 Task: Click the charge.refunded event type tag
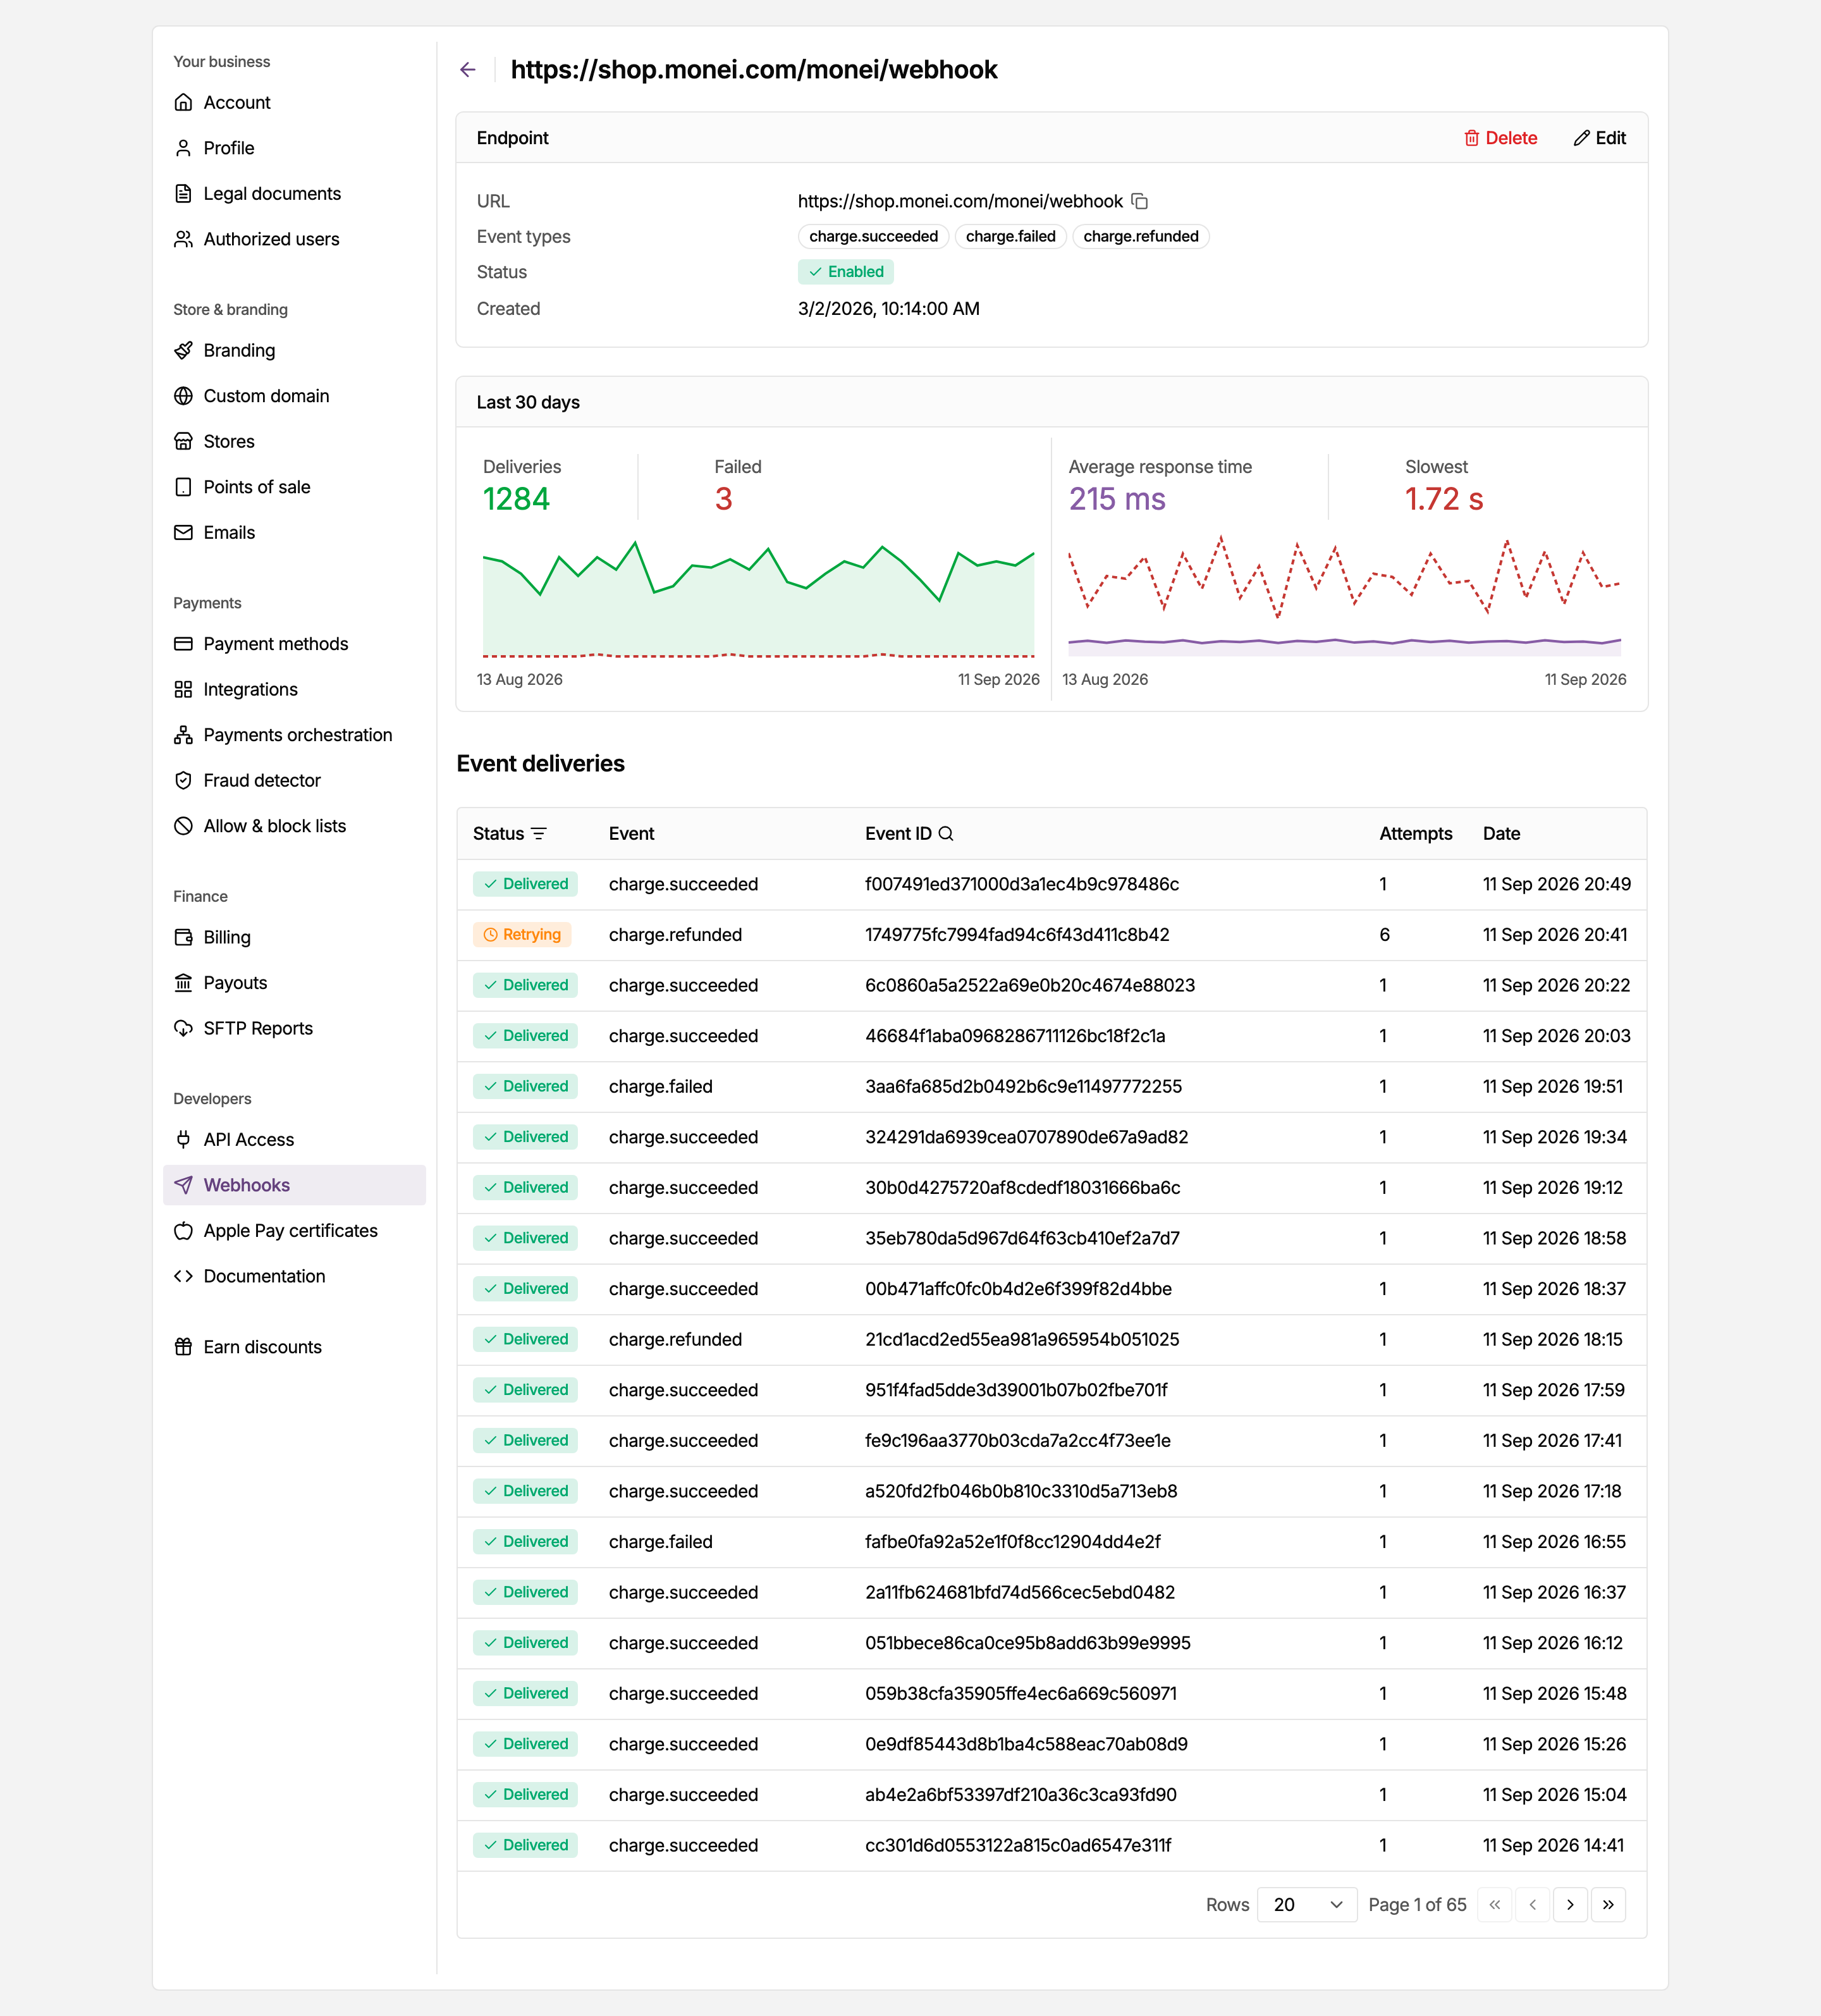pyautogui.click(x=1141, y=237)
